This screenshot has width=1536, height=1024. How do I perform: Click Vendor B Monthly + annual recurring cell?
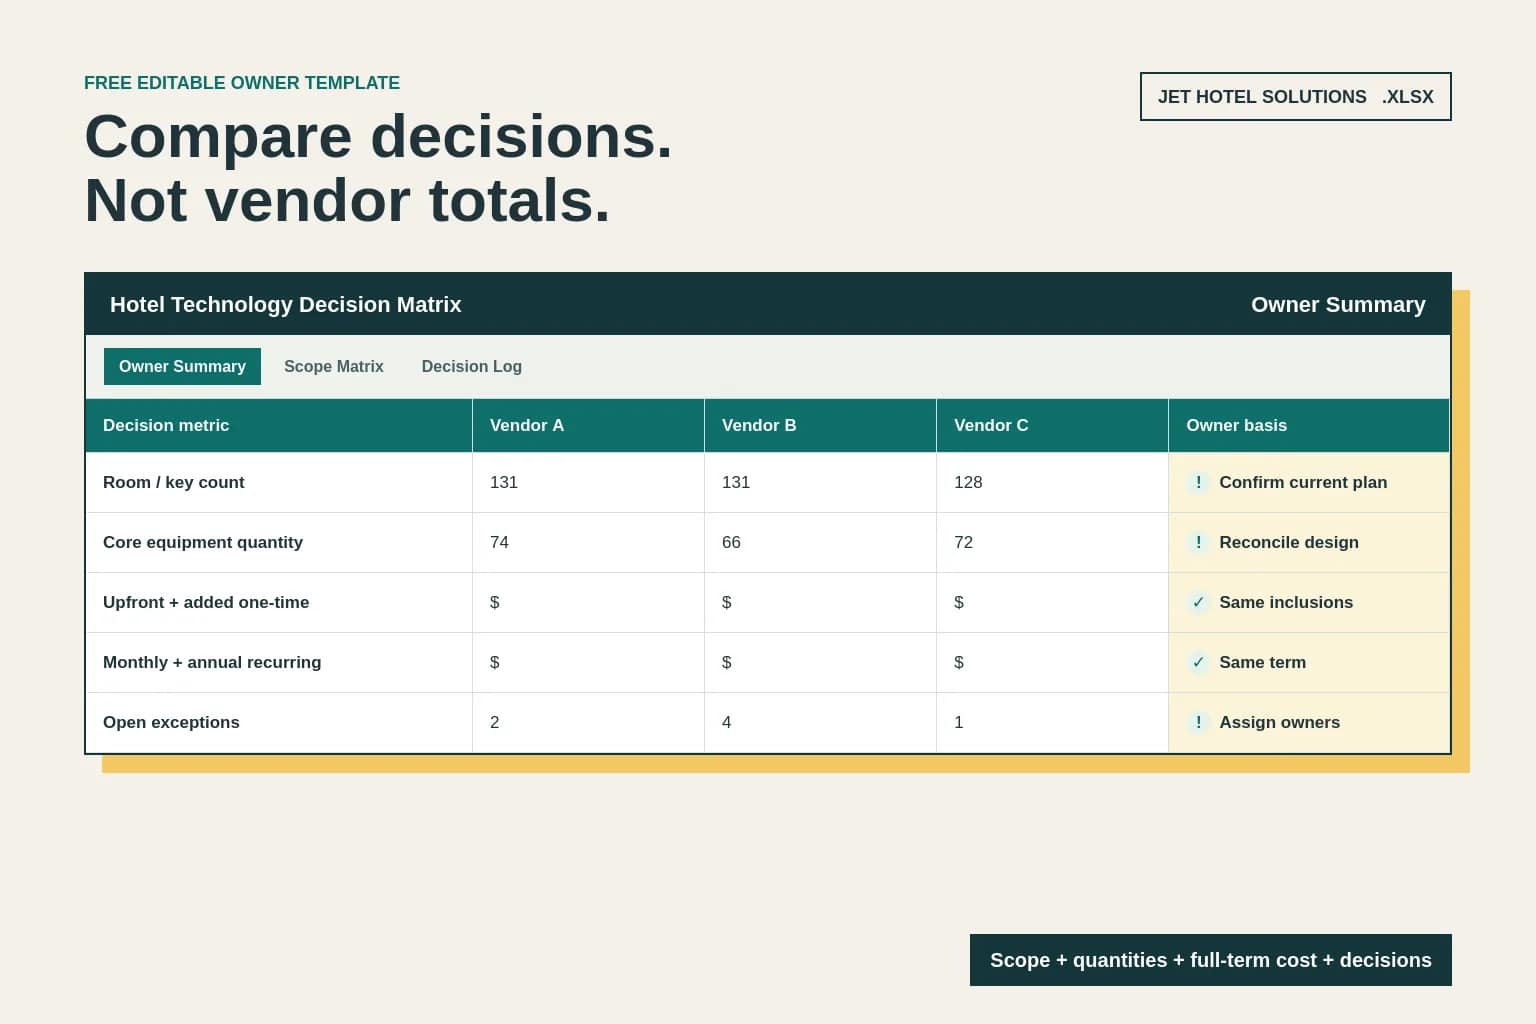click(x=820, y=662)
